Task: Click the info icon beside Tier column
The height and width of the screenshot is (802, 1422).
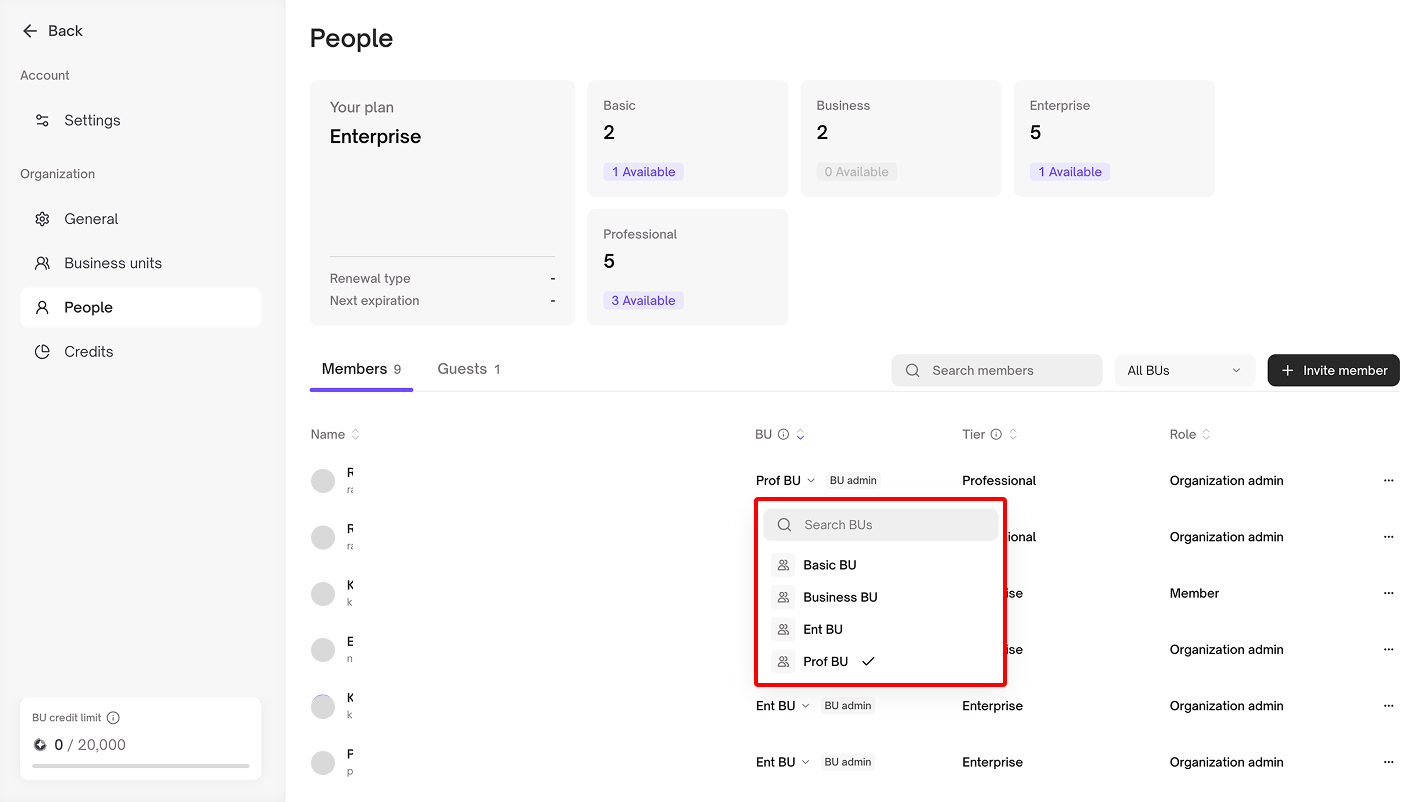Action: [x=996, y=434]
